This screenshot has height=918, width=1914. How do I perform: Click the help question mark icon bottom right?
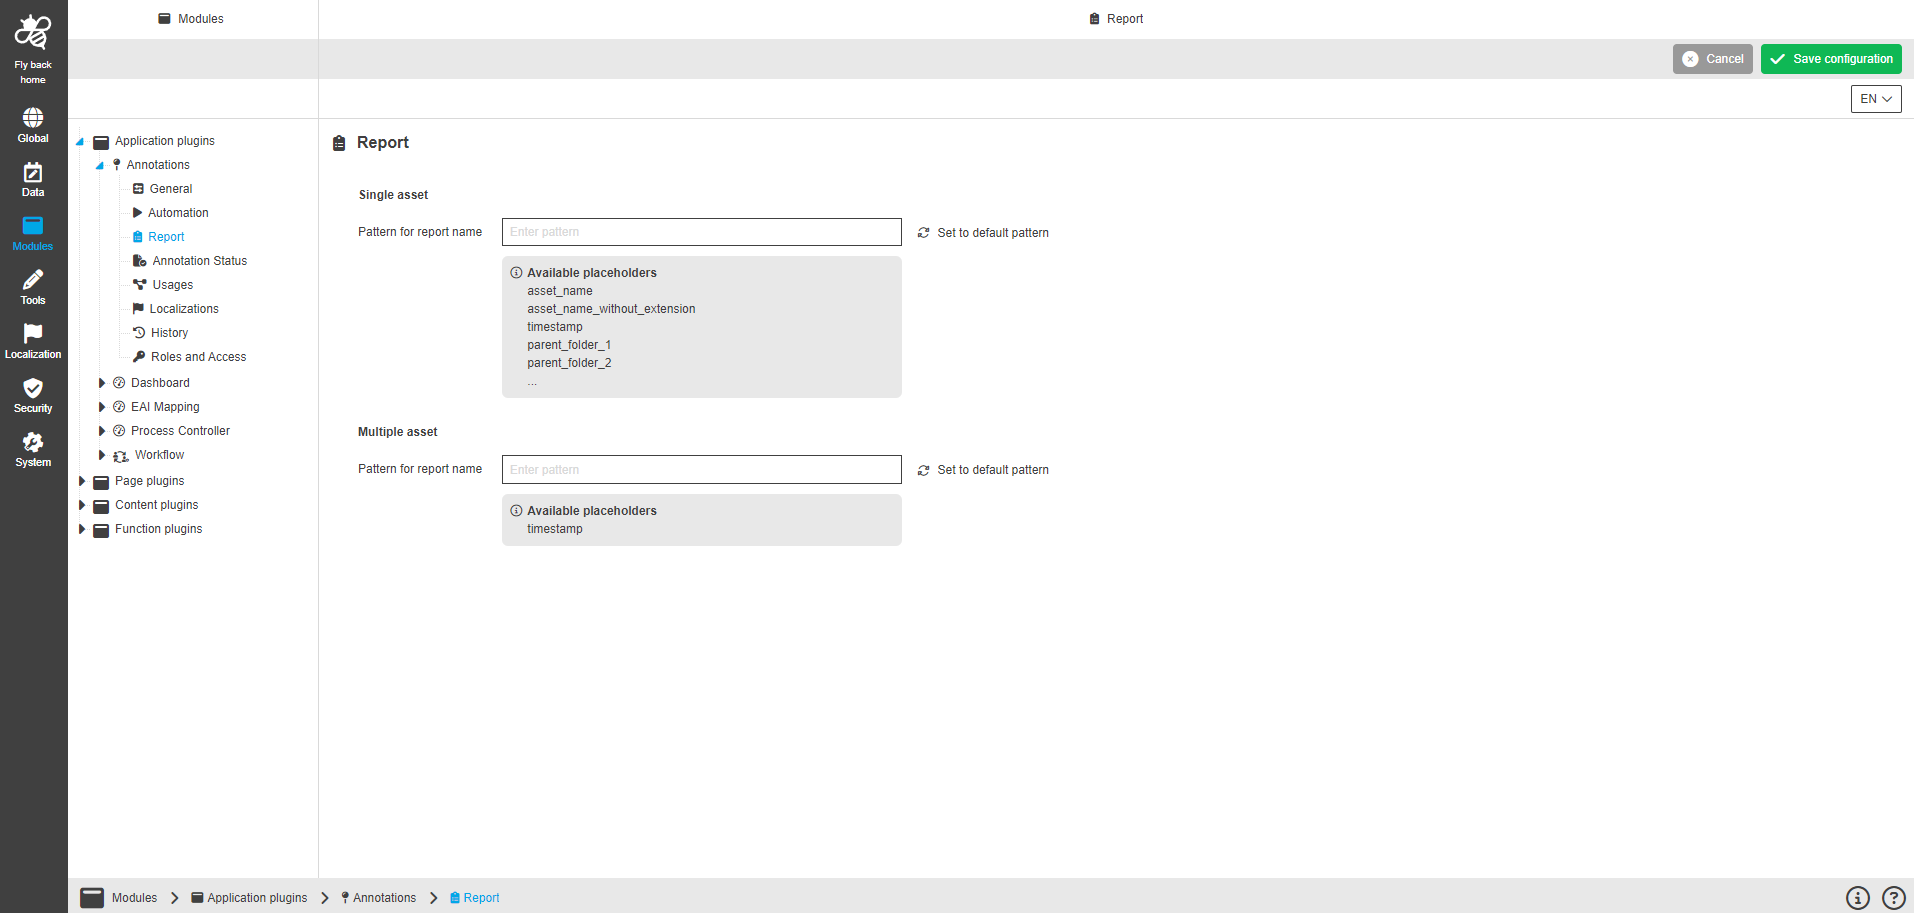[x=1893, y=897]
